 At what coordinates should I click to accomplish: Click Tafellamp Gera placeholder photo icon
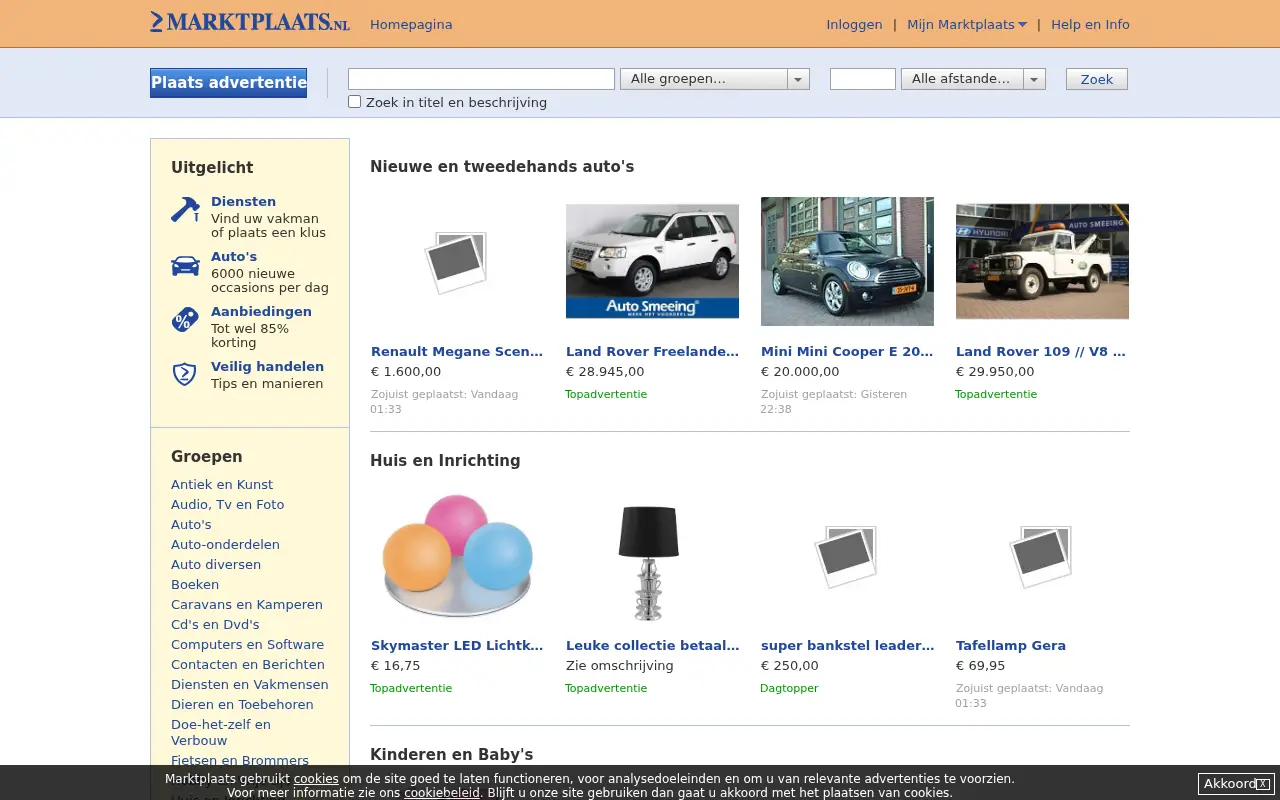(x=1042, y=556)
